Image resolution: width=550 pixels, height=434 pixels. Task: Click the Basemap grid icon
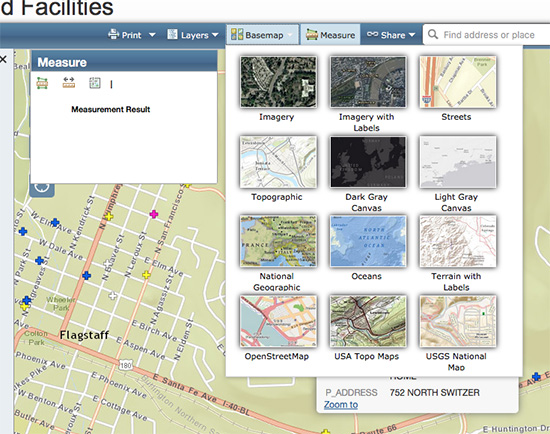point(237,34)
